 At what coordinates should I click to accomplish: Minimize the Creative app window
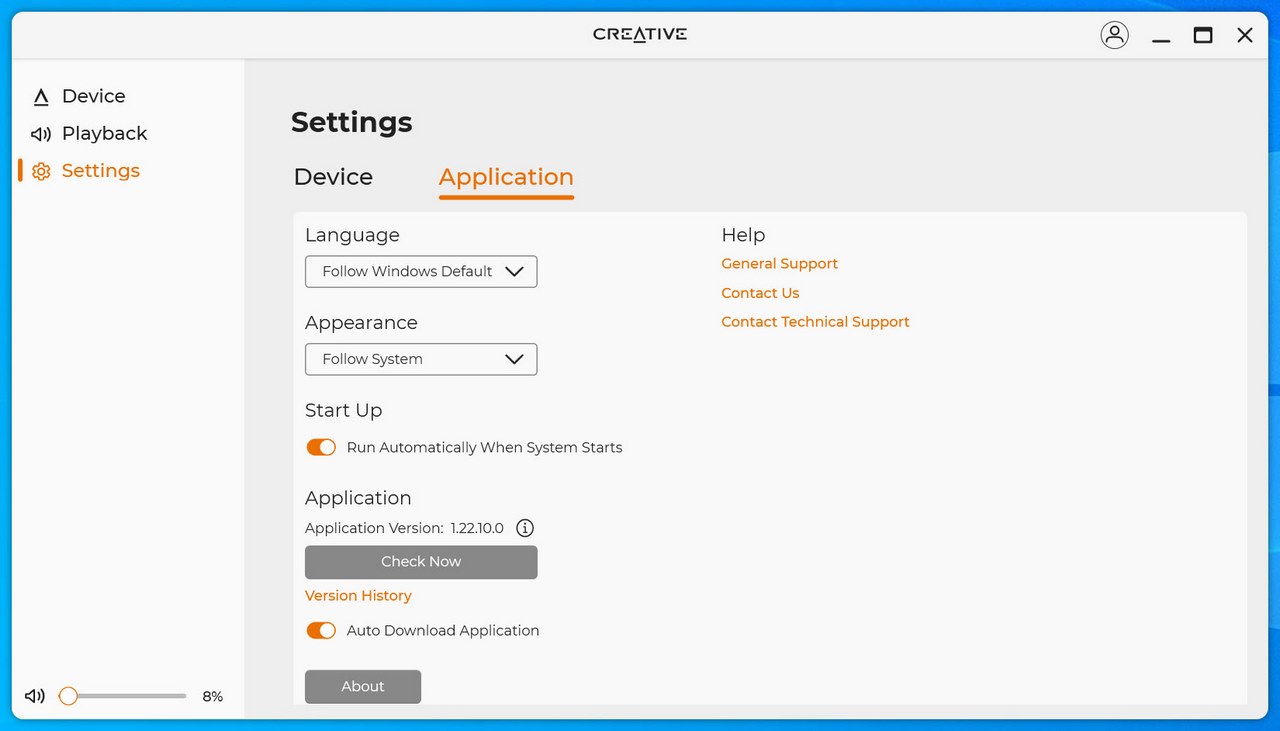tap(1161, 35)
